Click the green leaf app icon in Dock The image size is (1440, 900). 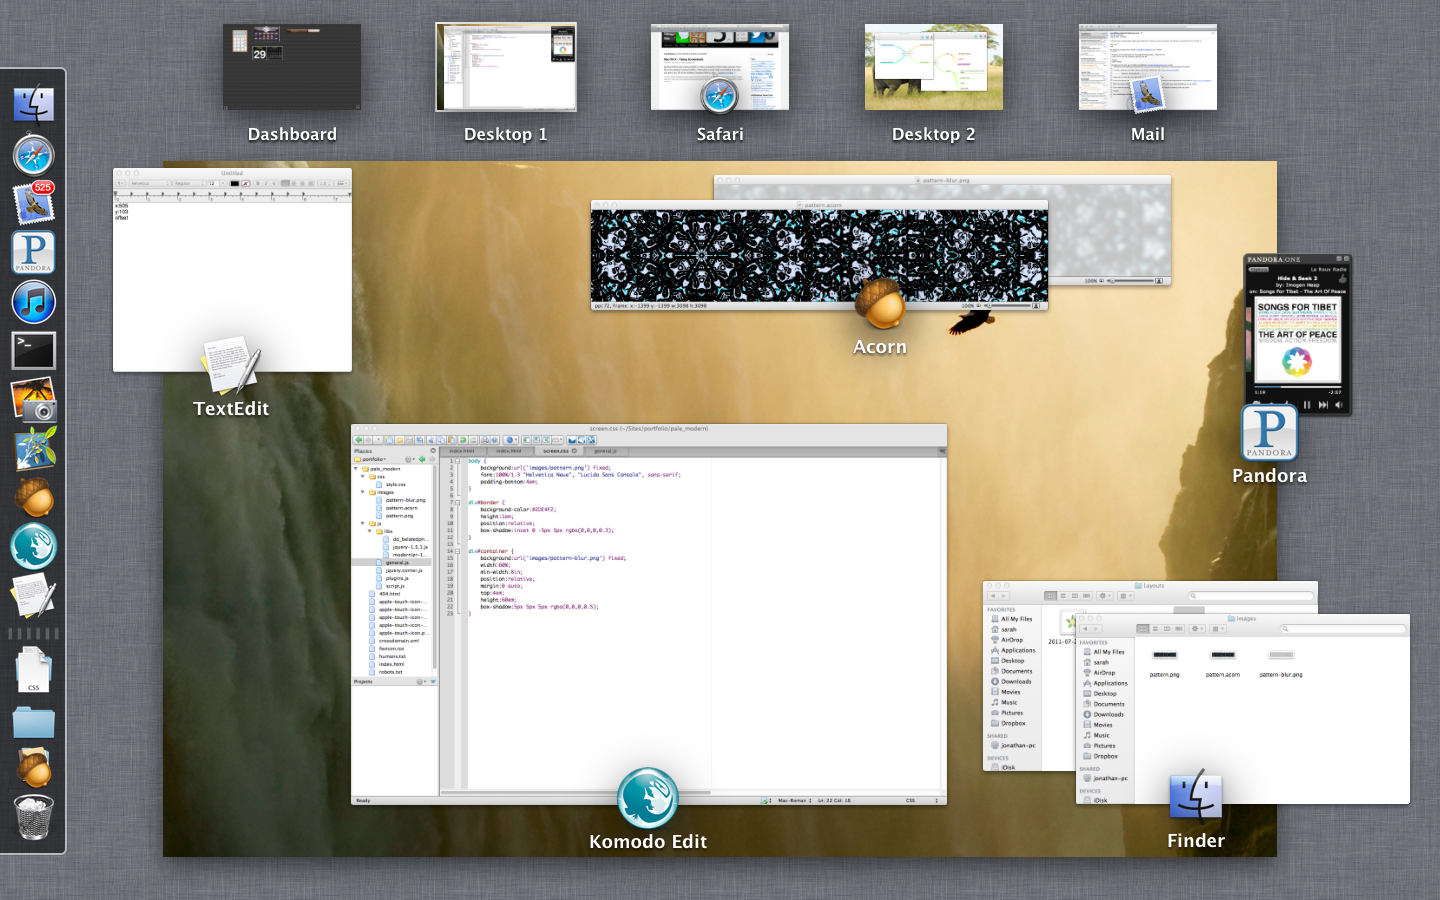click(x=35, y=448)
